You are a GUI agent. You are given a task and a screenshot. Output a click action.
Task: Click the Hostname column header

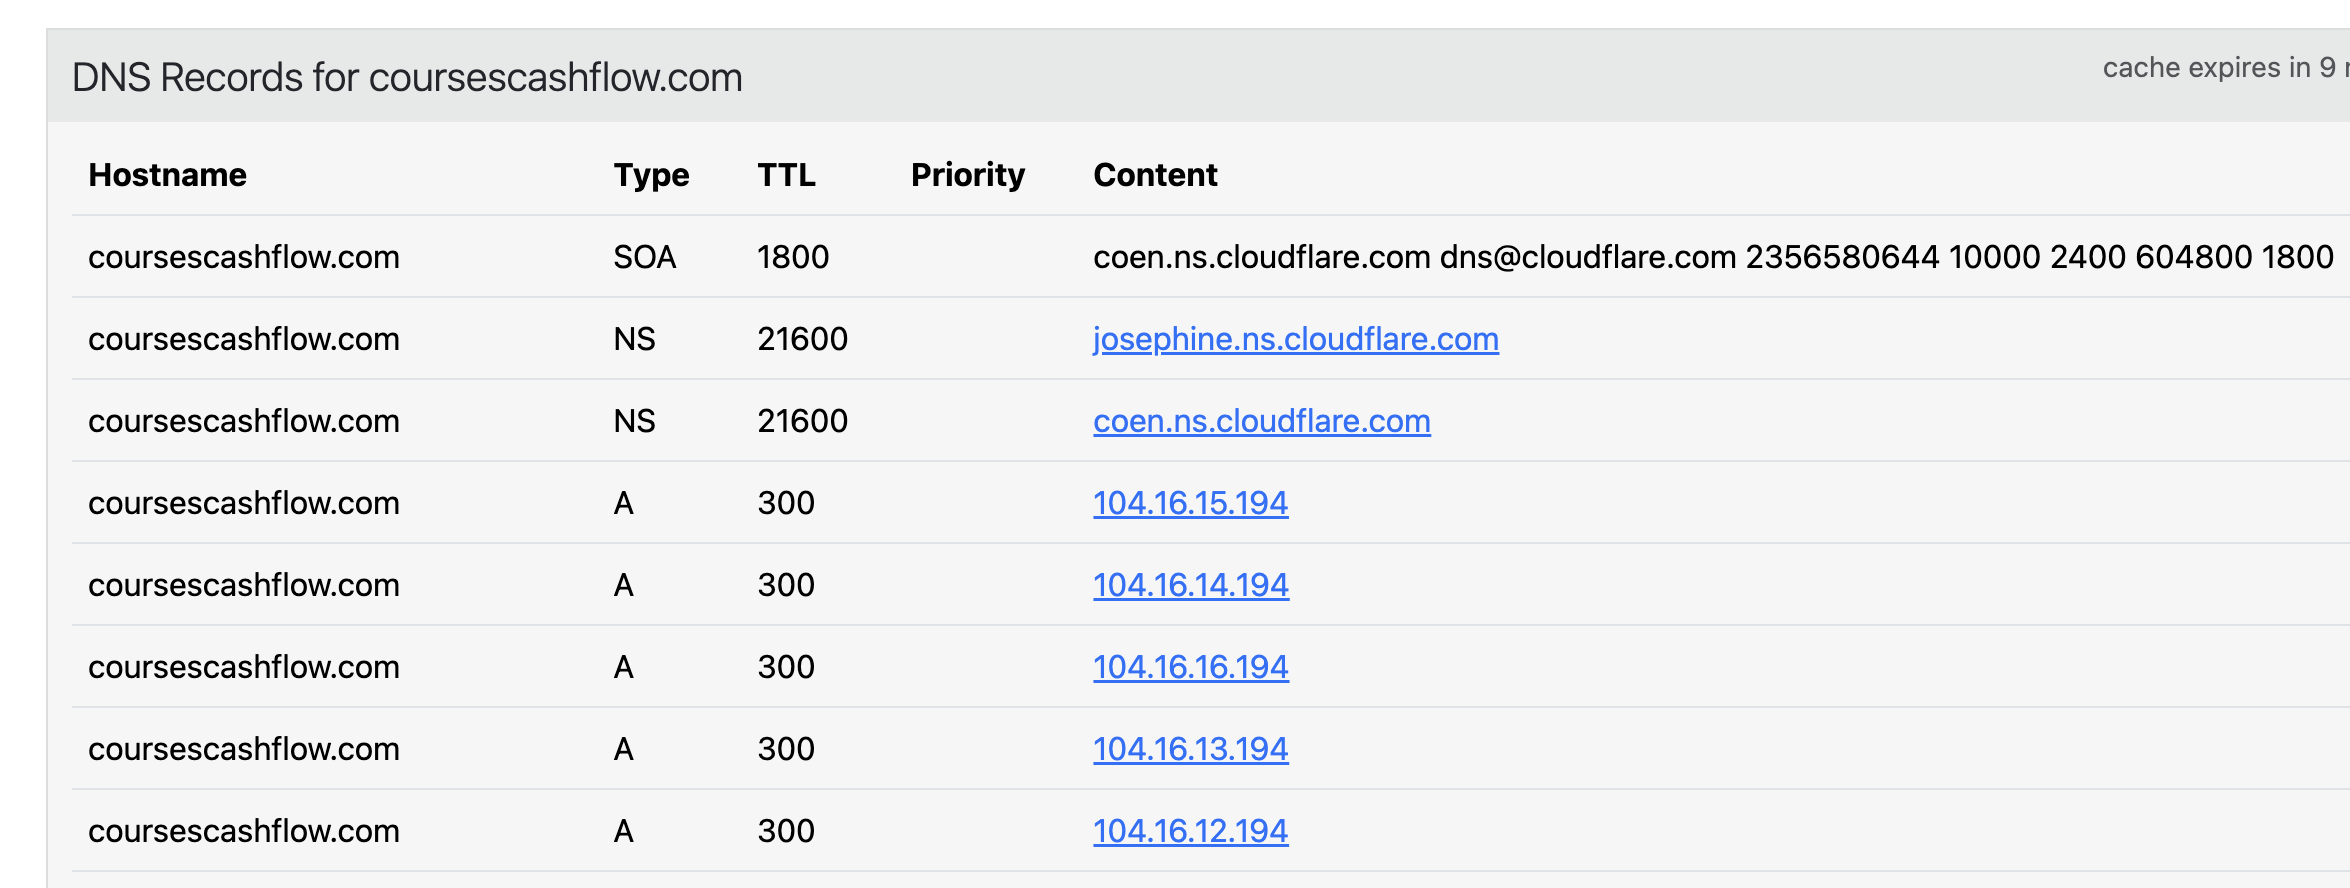167,175
